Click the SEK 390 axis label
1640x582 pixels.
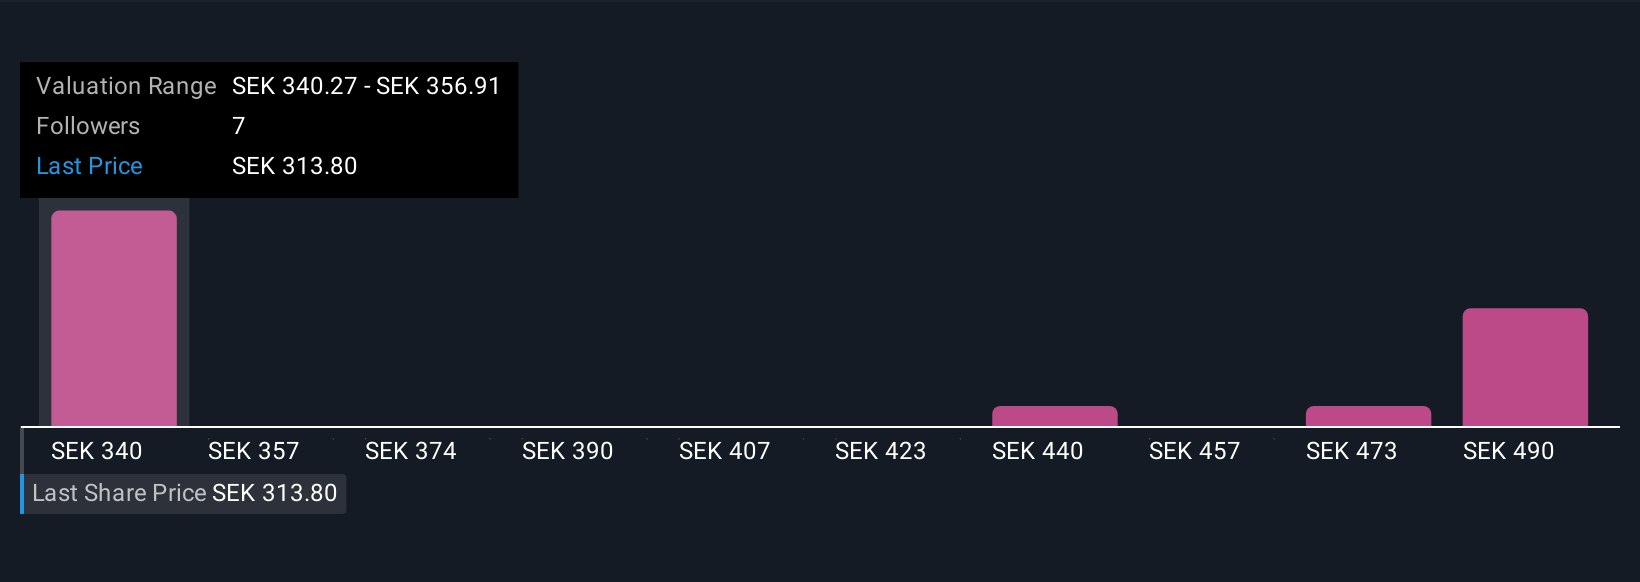click(x=568, y=451)
